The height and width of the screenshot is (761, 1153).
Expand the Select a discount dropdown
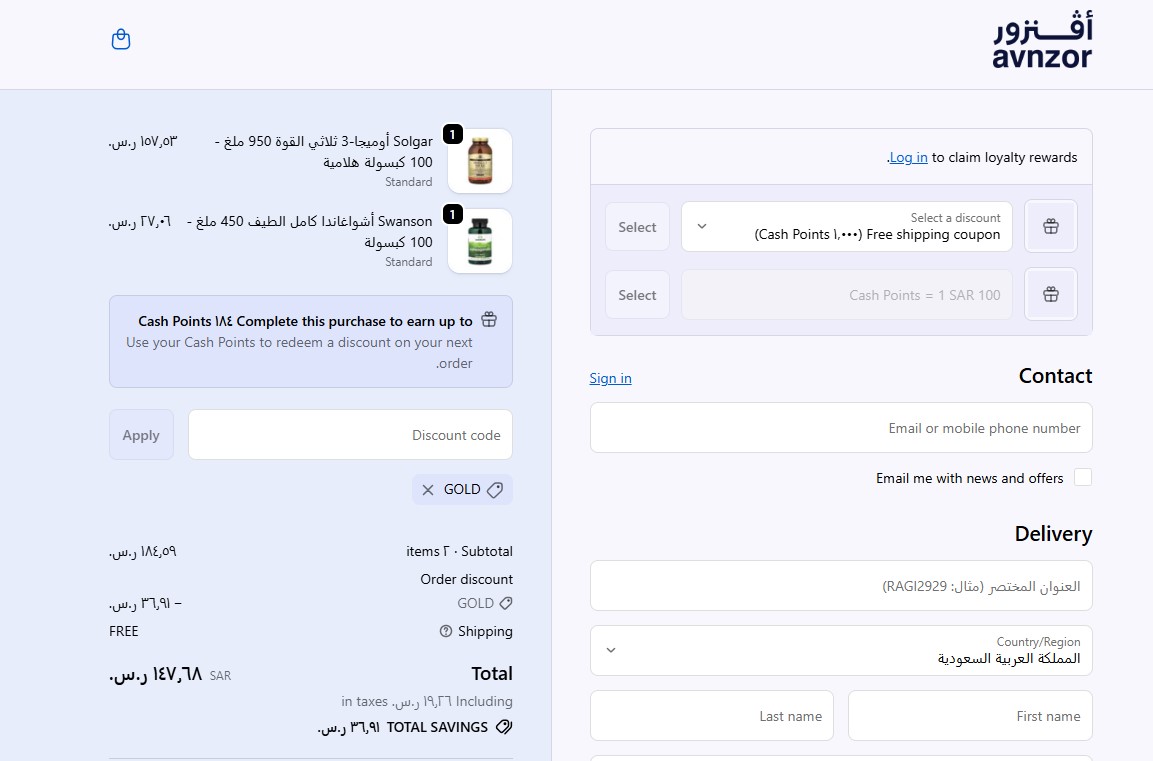pos(846,226)
